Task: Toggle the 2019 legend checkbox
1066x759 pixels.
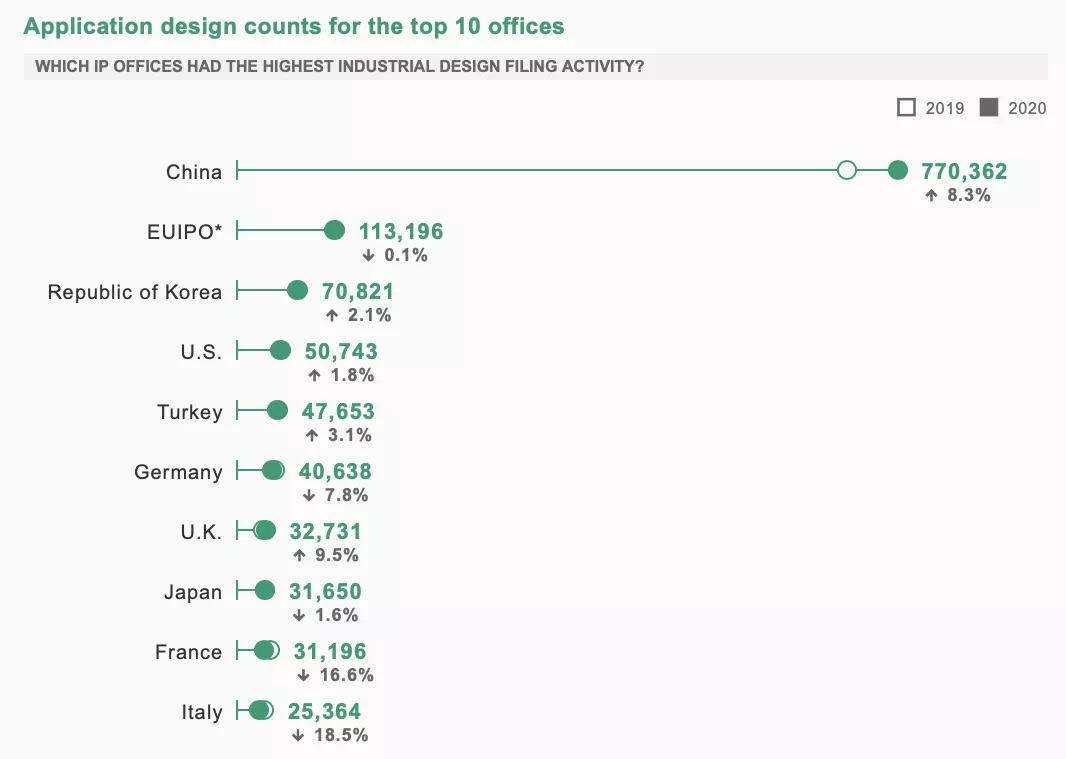Action: [x=906, y=107]
